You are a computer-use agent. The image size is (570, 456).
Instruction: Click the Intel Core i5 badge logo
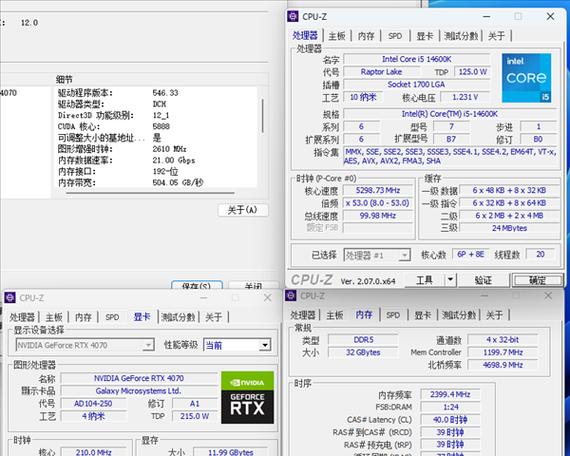point(526,78)
